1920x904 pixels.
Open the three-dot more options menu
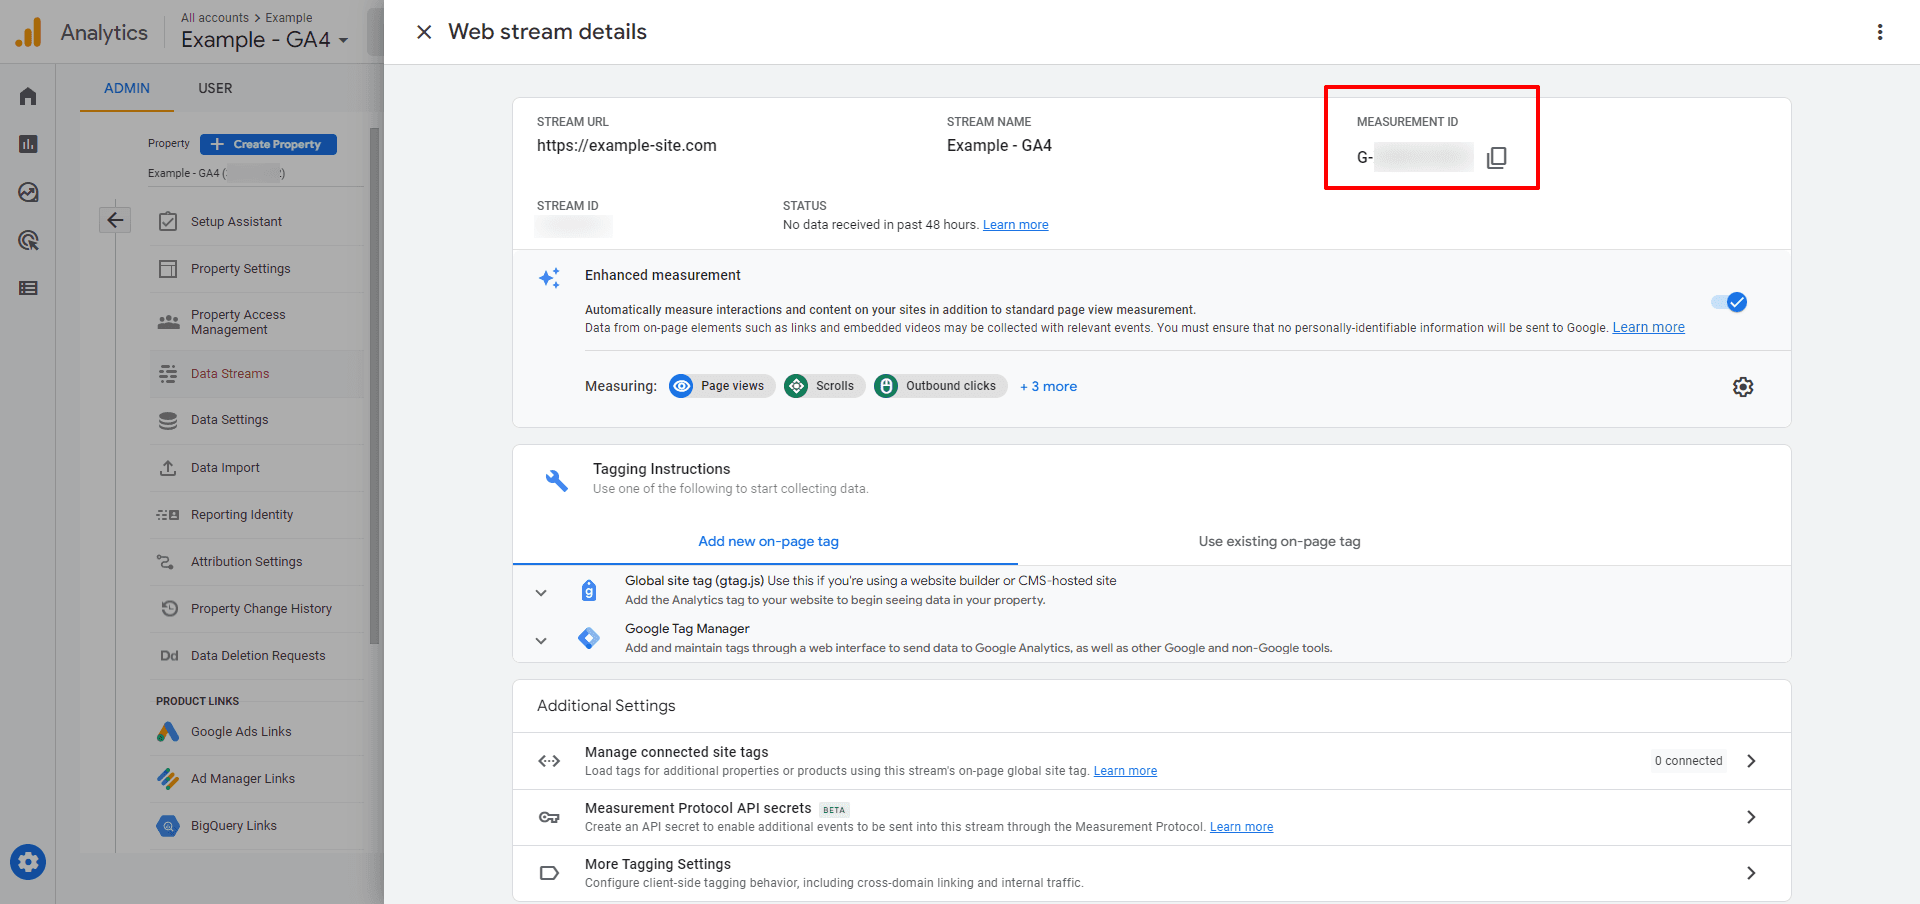1880,32
